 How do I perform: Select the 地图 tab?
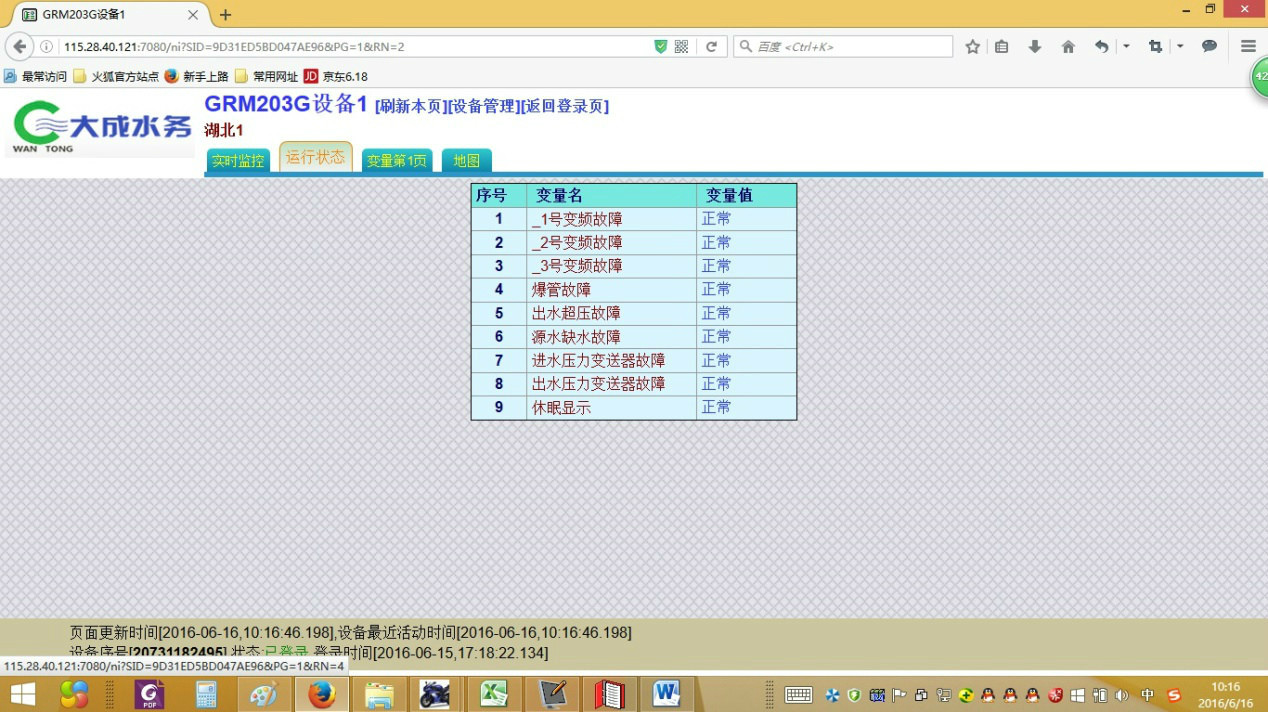pyautogui.click(x=466, y=161)
